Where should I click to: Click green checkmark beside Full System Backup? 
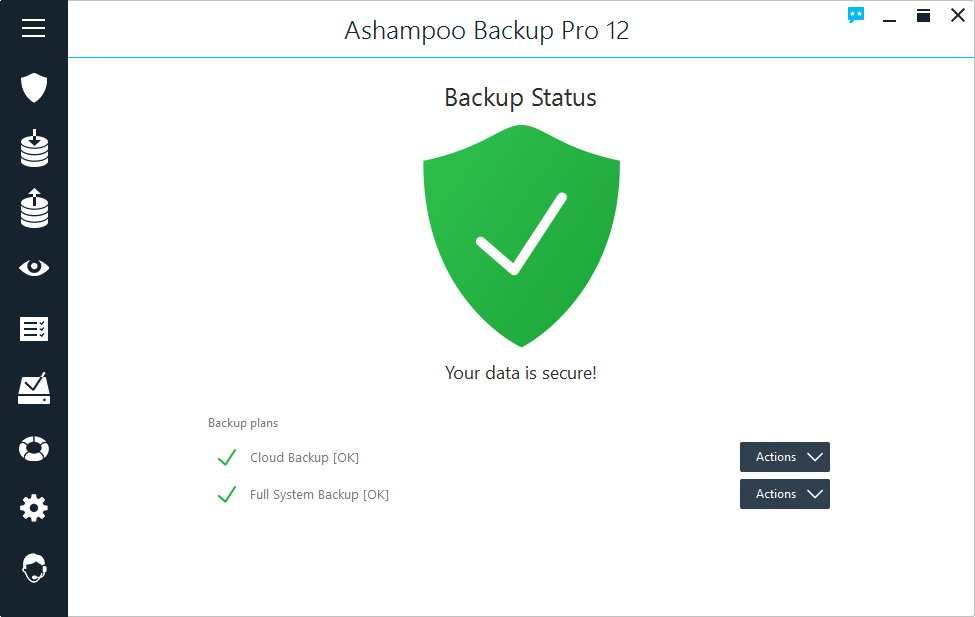pyautogui.click(x=227, y=495)
